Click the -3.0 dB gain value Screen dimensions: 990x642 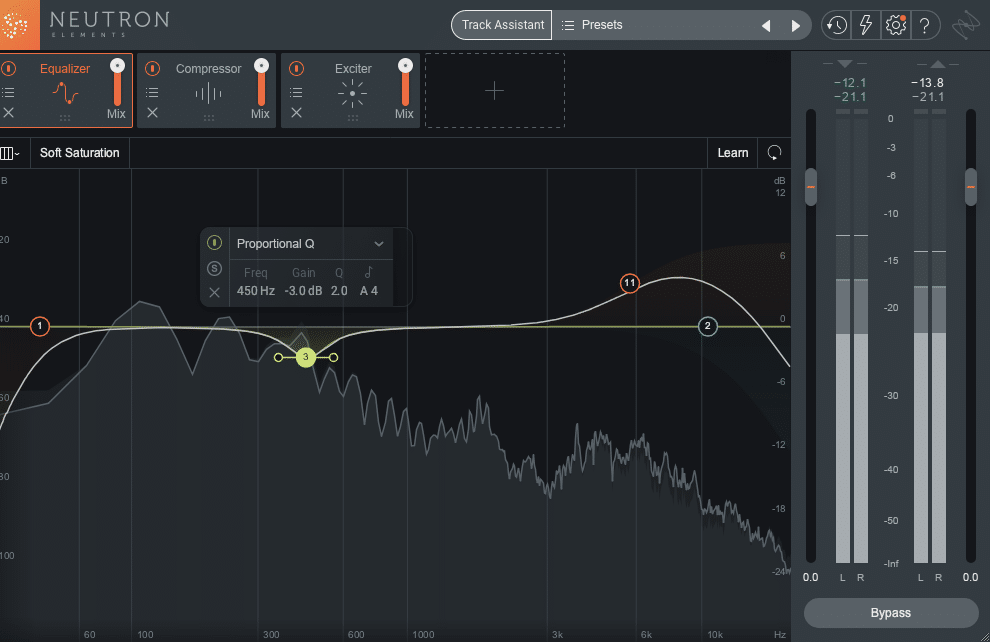[303, 291]
